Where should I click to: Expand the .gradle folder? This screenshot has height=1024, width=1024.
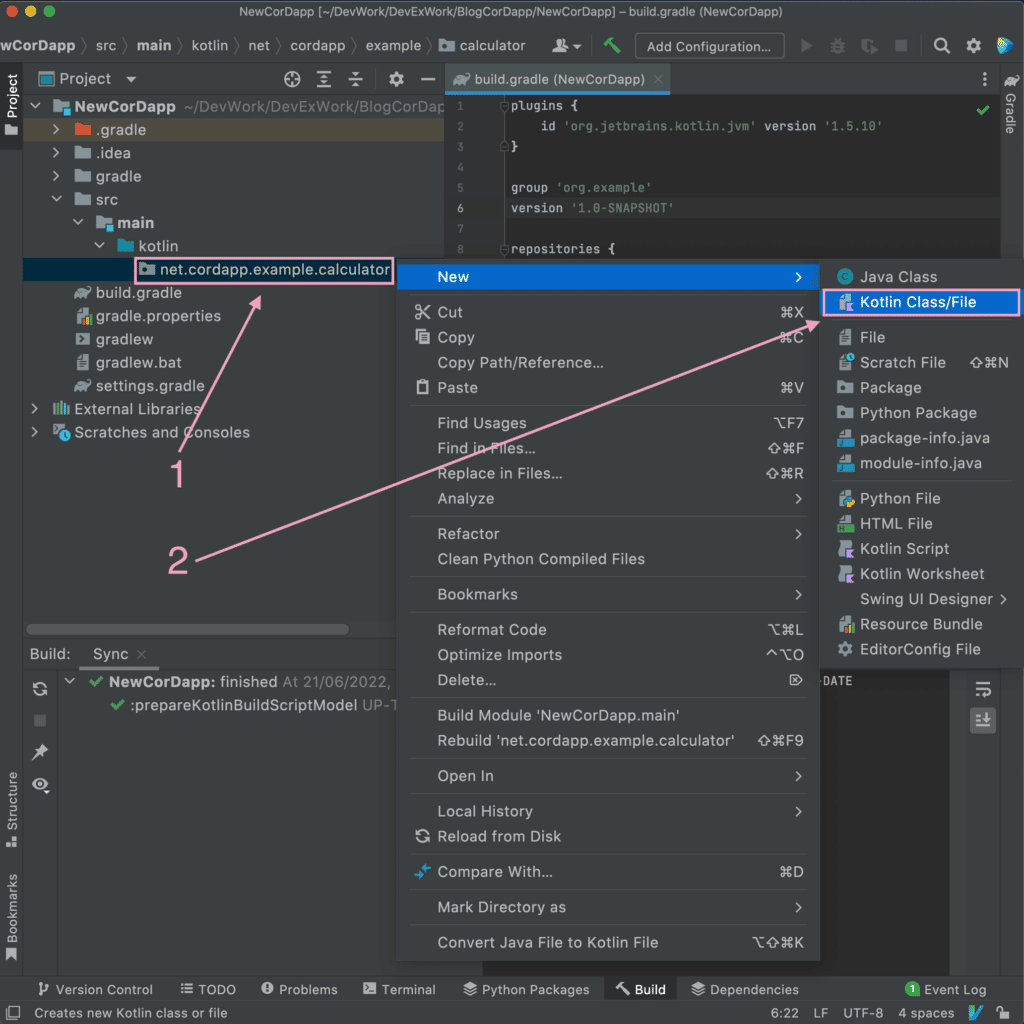(56, 129)
